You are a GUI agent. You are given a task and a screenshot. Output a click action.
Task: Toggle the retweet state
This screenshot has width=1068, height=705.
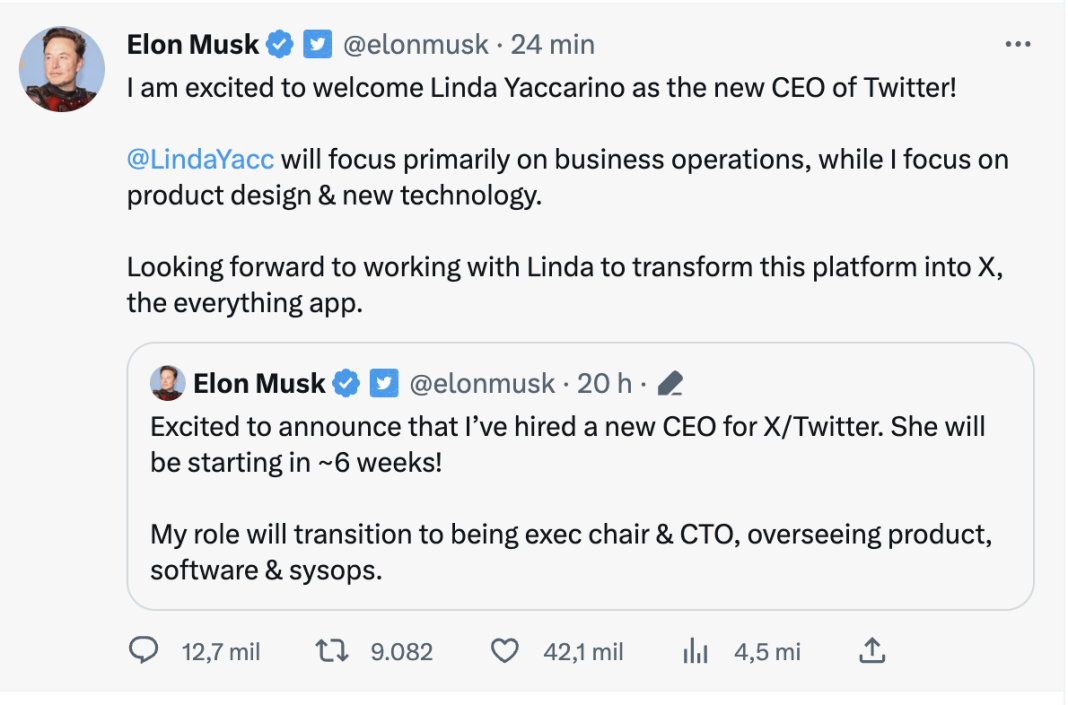tap(328, 651)
